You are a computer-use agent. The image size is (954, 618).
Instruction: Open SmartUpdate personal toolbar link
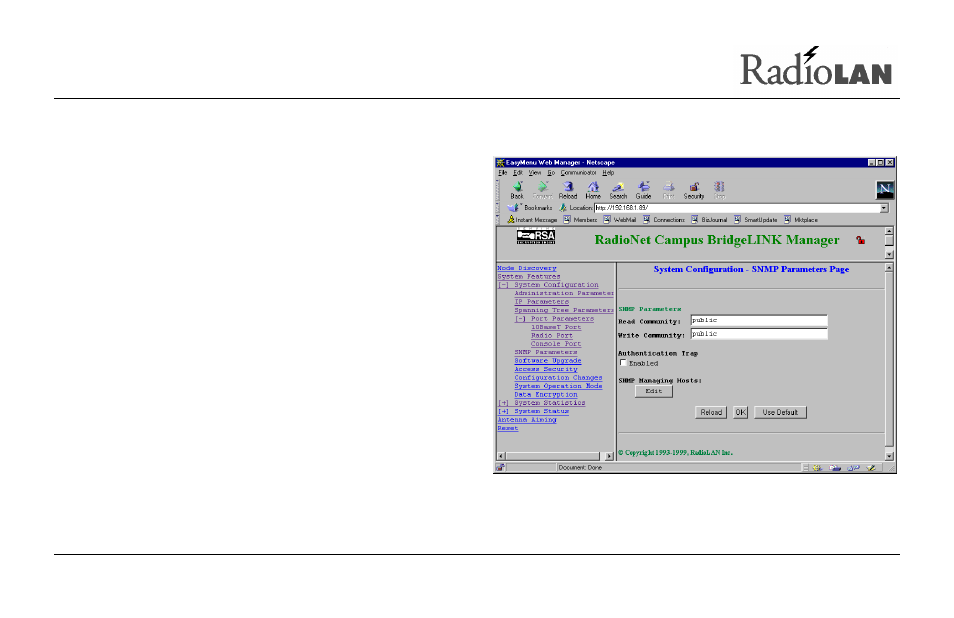point(755,220)
